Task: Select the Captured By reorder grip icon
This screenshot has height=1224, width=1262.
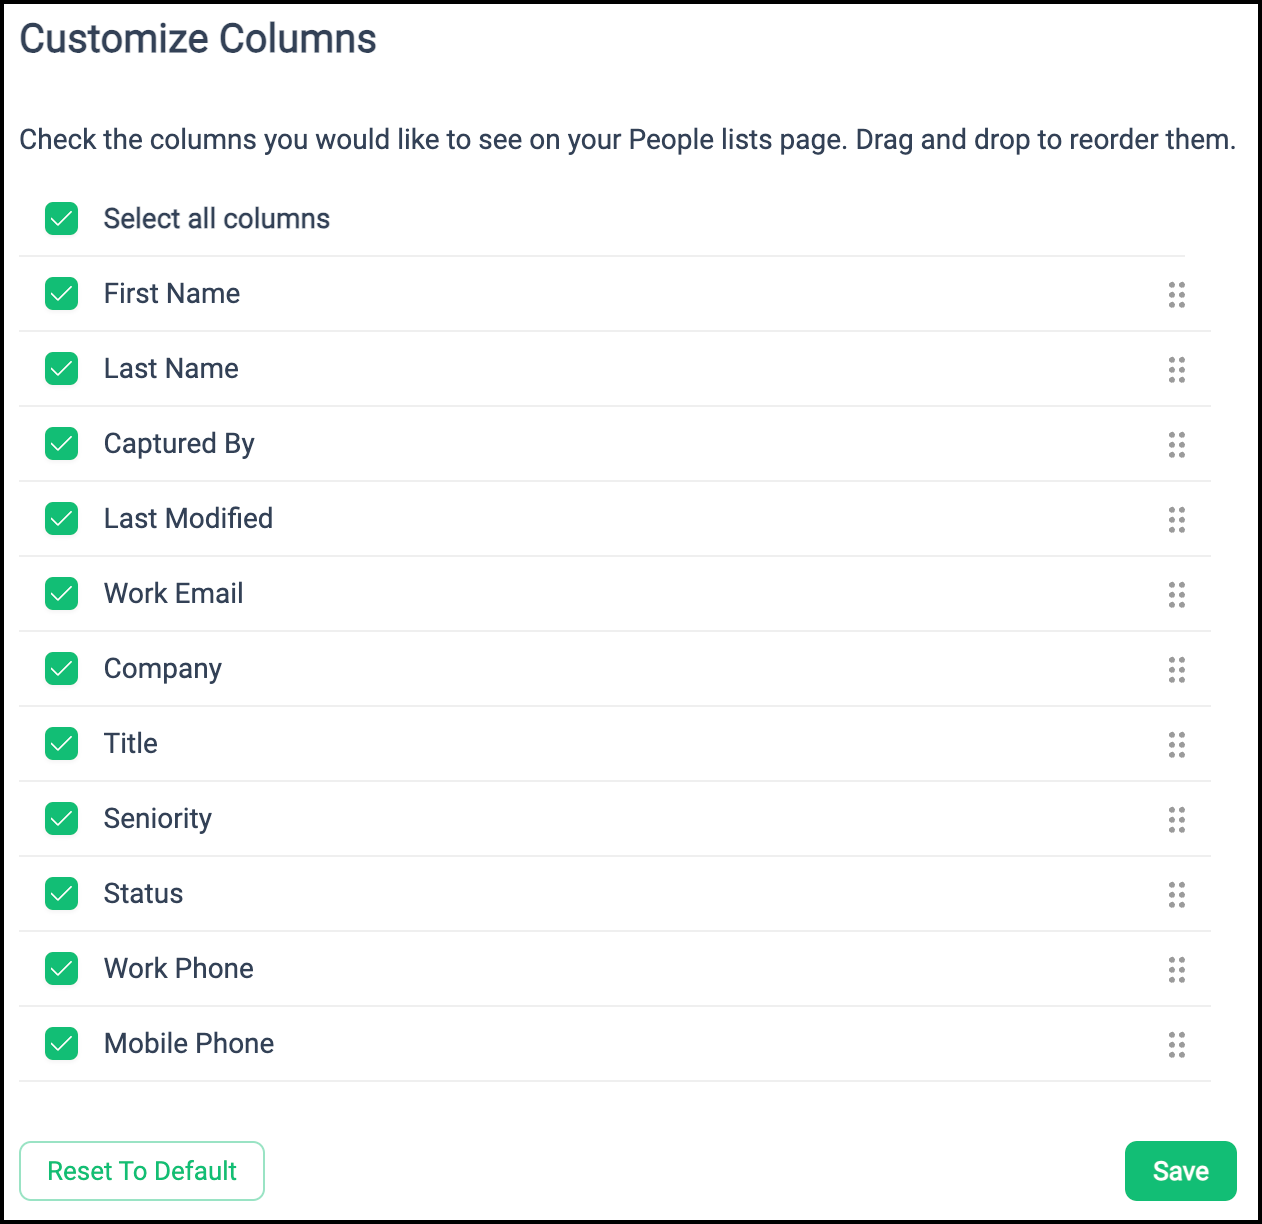Action: click(1177, 445)
